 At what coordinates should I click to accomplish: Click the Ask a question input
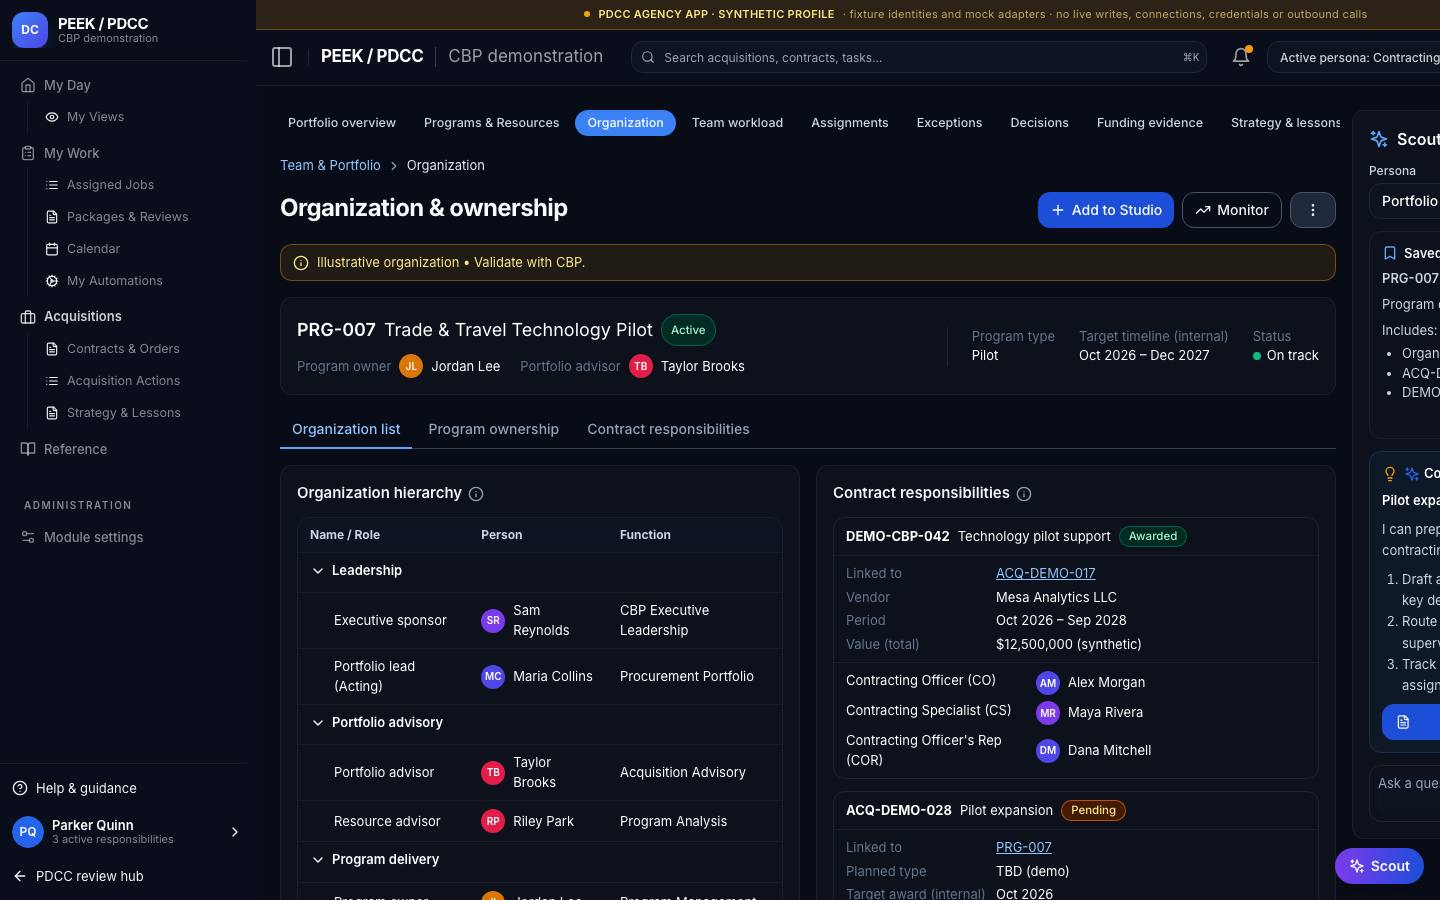click(1405, 794)
